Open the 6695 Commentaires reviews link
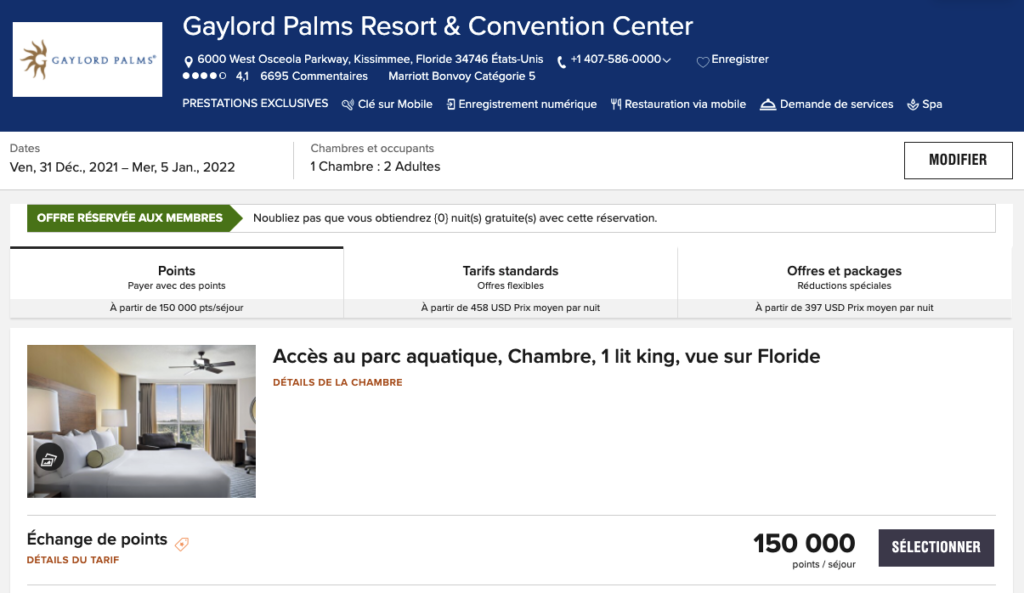 [314, 76]
